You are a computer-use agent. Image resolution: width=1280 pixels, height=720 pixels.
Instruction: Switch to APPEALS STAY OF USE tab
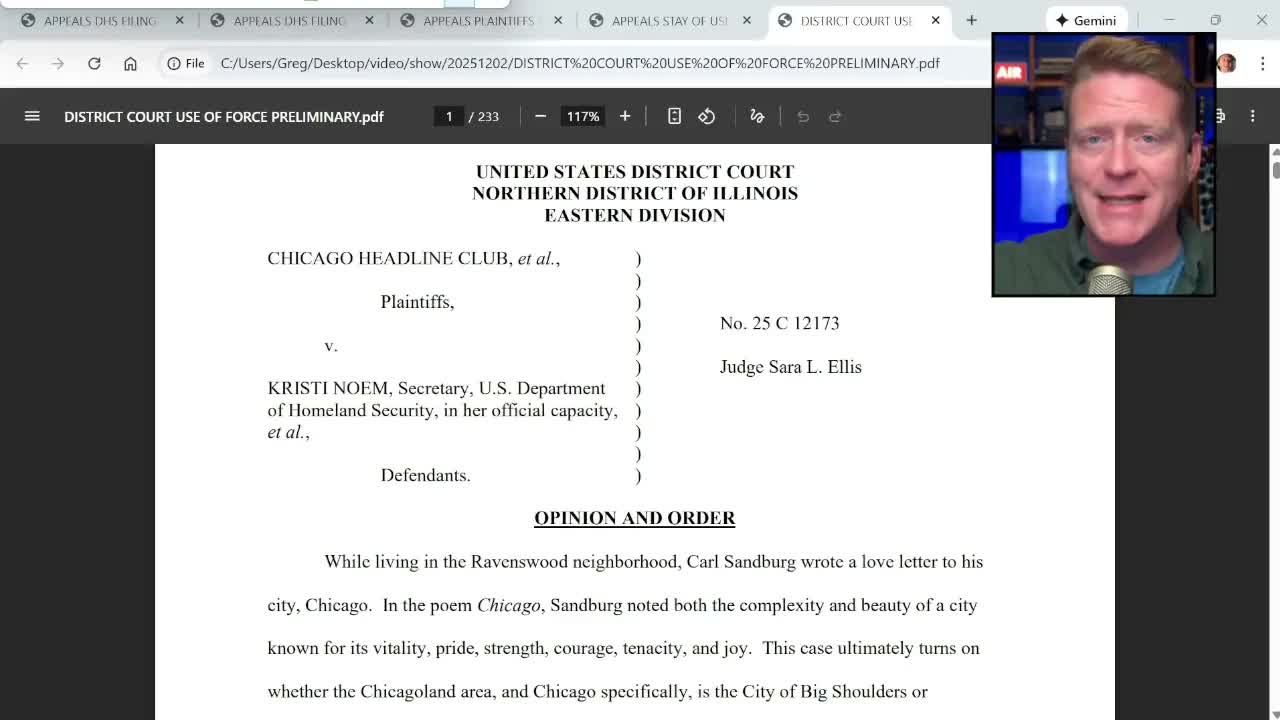point(668,20)
